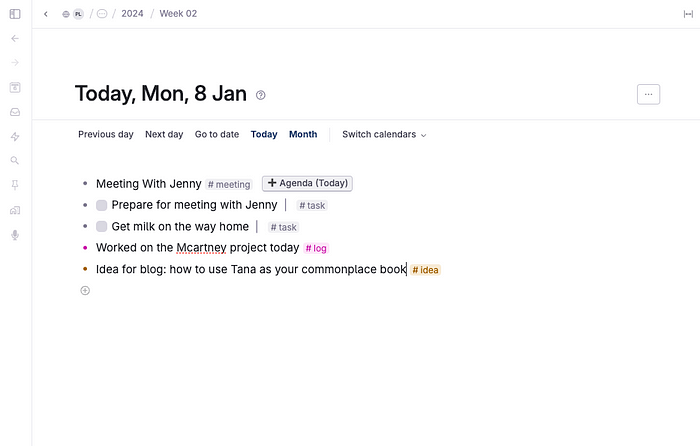Expand the Switch calendars dropdown
This screenshot has height=446, width=700.
[384, 134]
